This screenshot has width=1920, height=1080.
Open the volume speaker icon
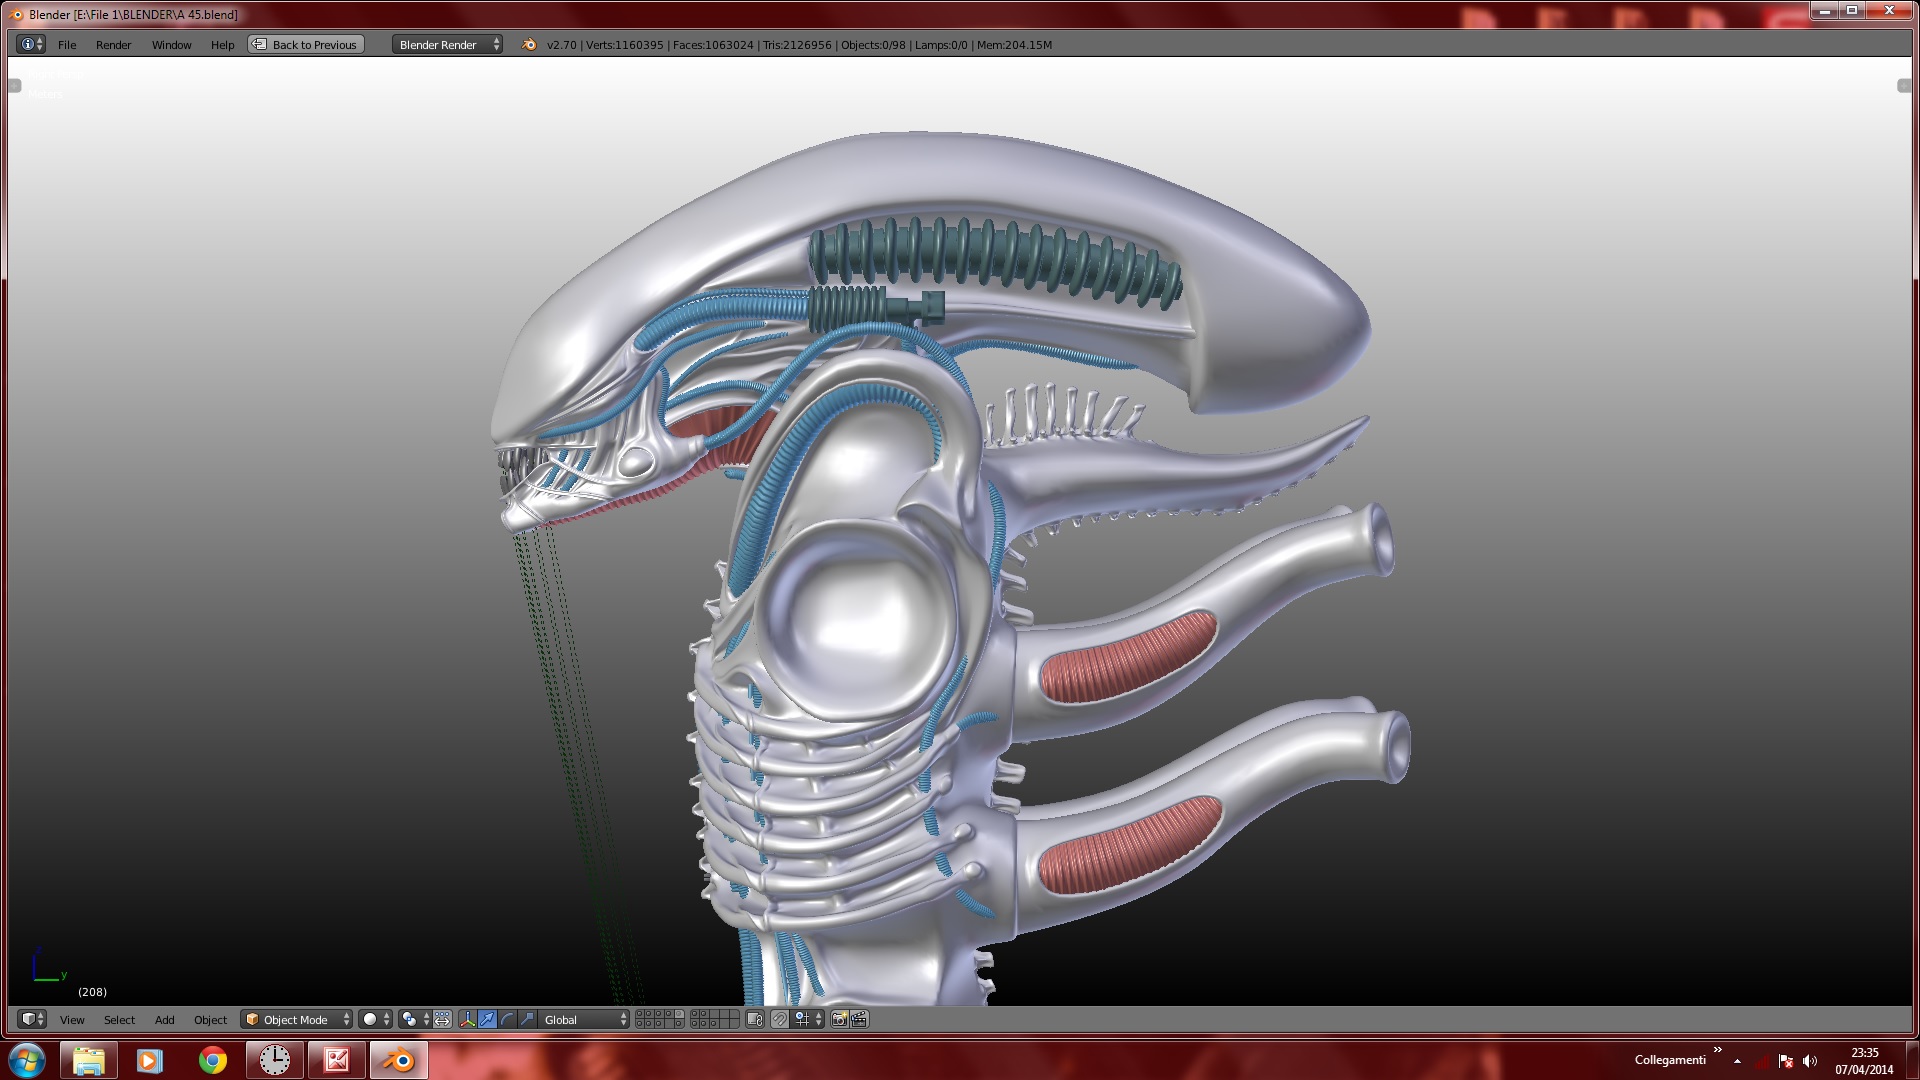[x=1810, y=1061]
